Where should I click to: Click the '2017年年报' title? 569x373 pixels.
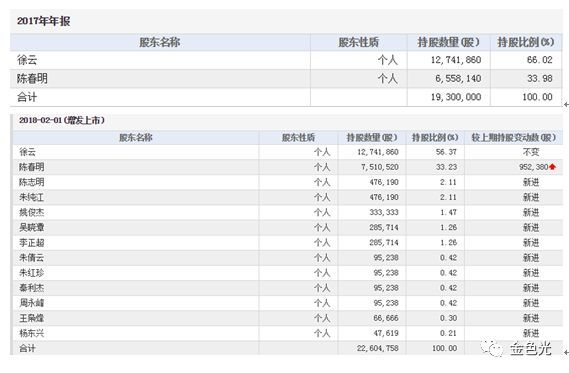[44, 21]
